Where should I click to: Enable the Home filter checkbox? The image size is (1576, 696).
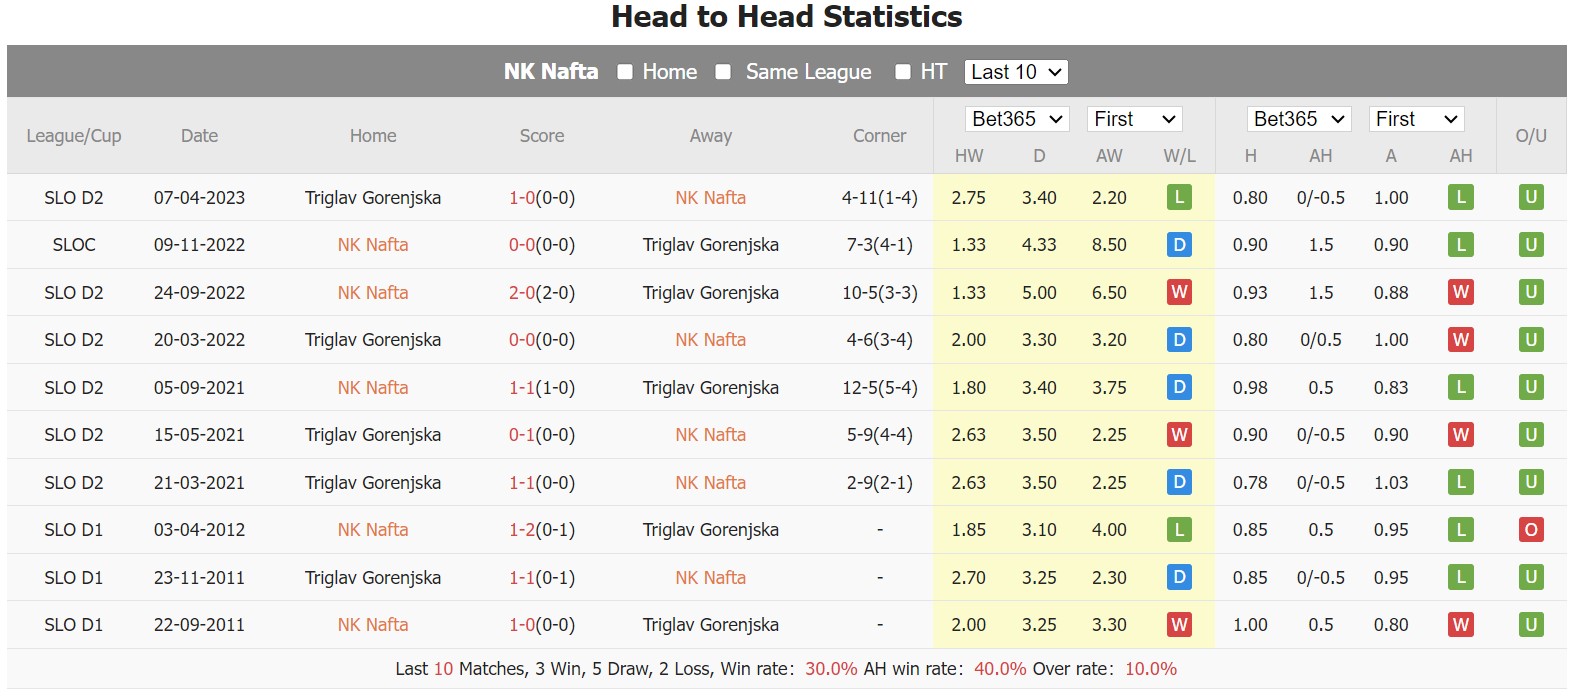[625, 72]
